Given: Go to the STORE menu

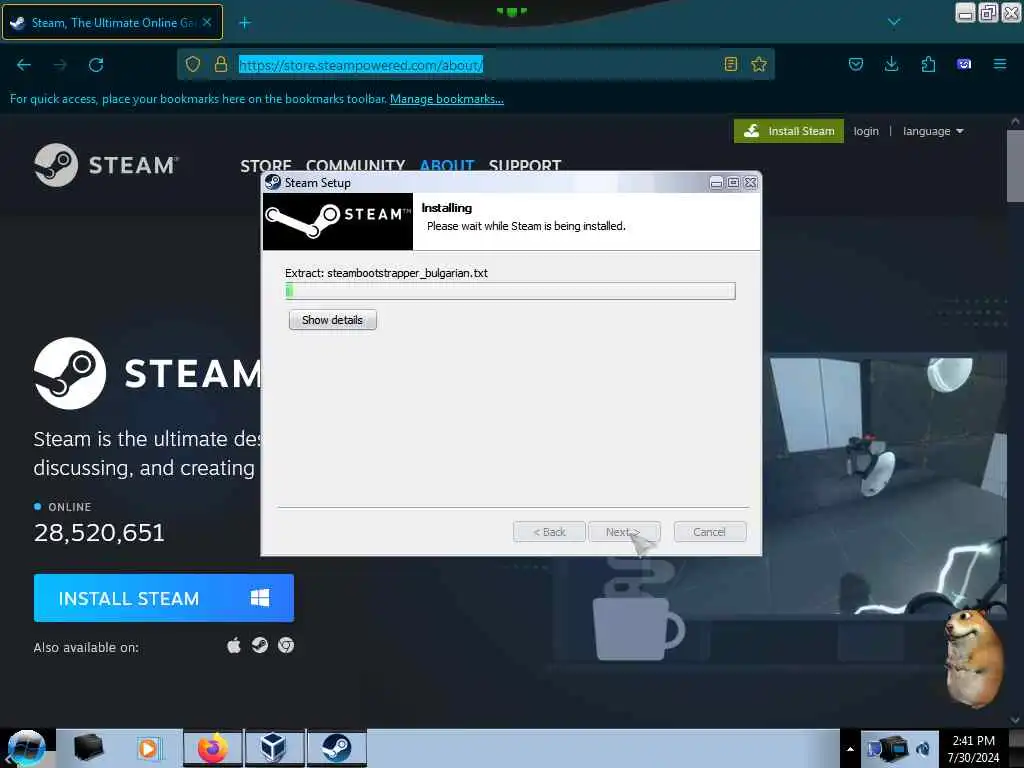Looking at the screenshot, I should click(x=266, y=165).
